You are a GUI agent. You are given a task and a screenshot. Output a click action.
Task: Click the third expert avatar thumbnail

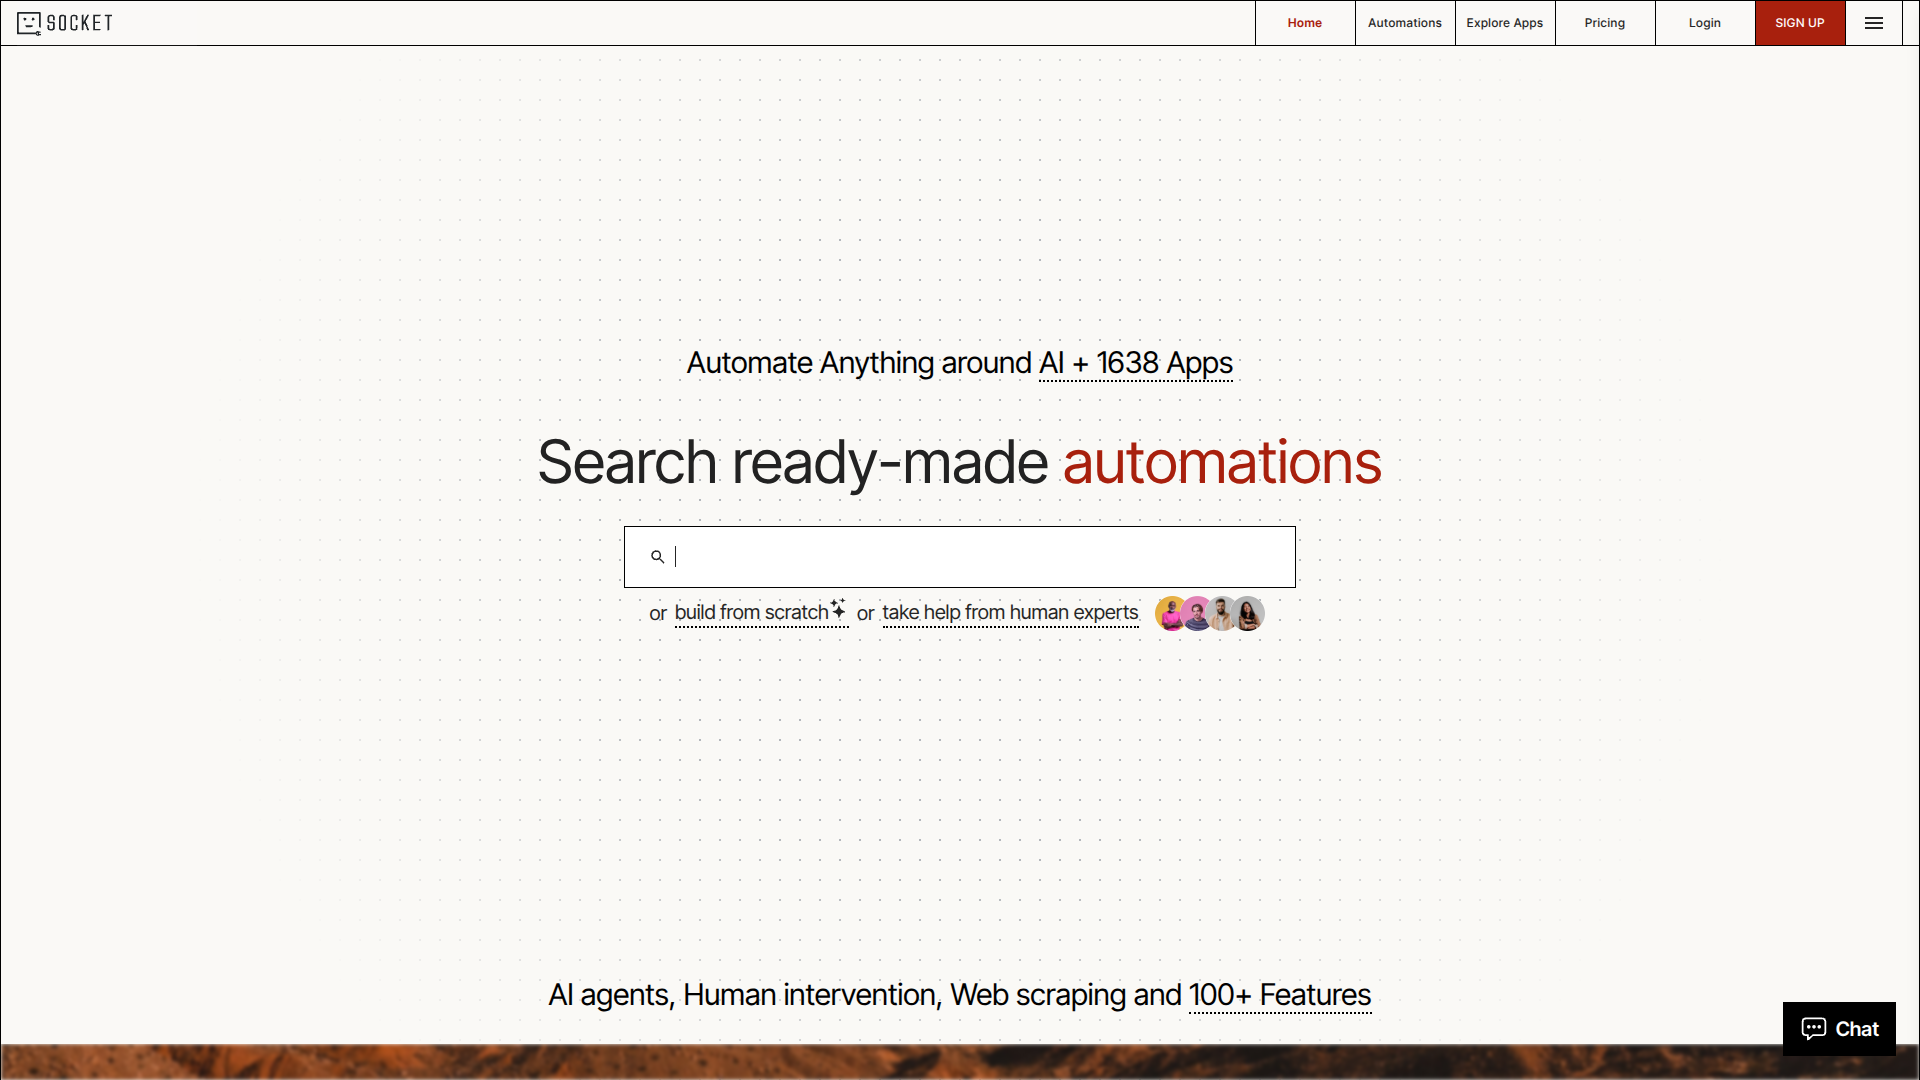(1222, 613)
